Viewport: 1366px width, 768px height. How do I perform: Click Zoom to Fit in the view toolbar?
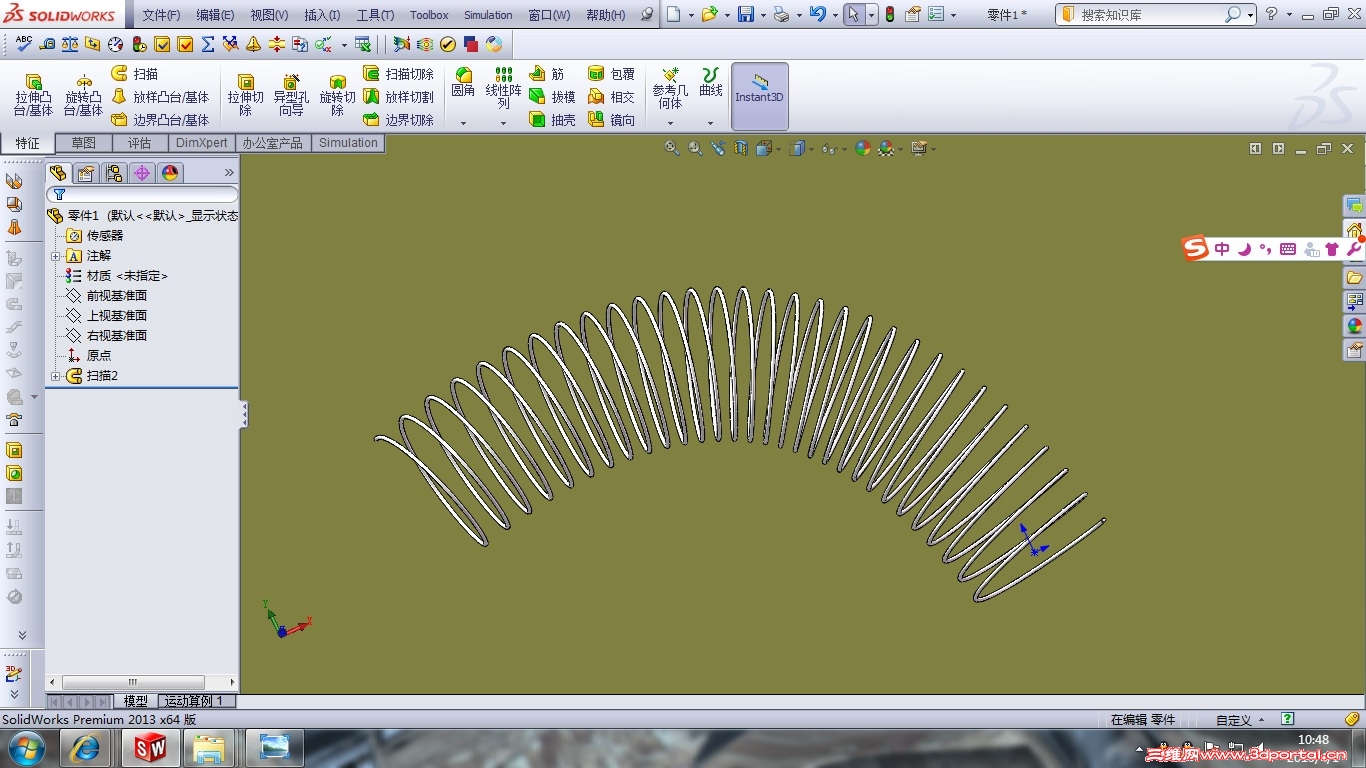click(x=672, y=148)
